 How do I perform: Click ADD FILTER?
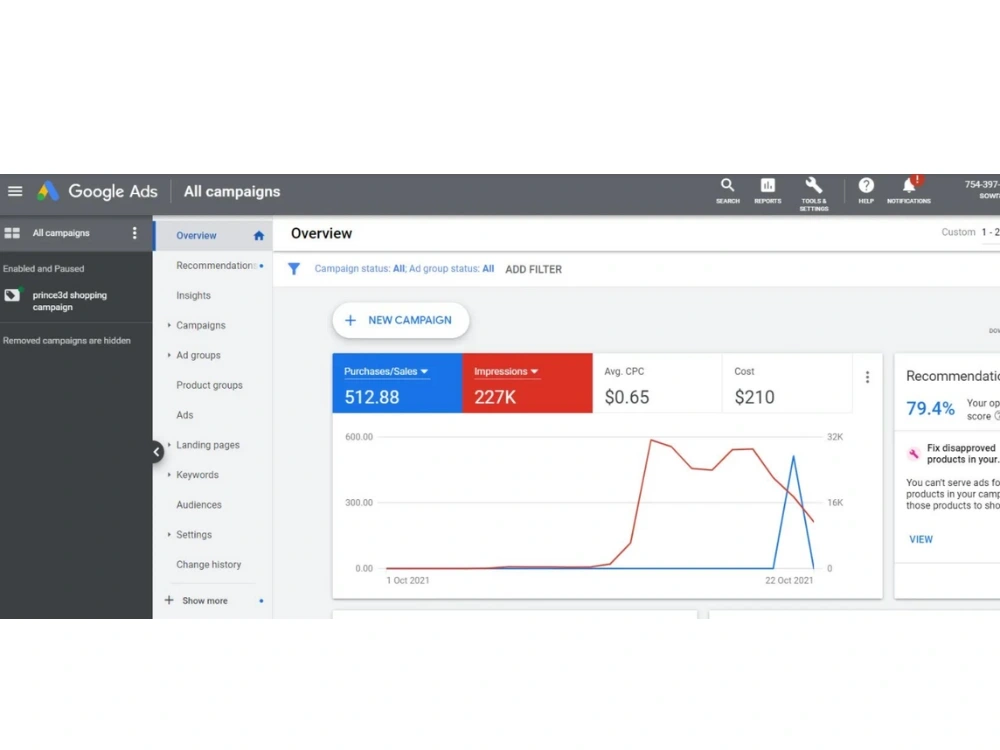tap(533, 269)
